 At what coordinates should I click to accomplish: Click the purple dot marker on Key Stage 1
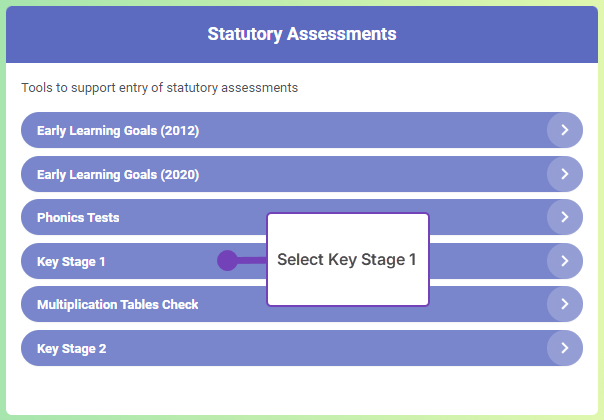227,261
